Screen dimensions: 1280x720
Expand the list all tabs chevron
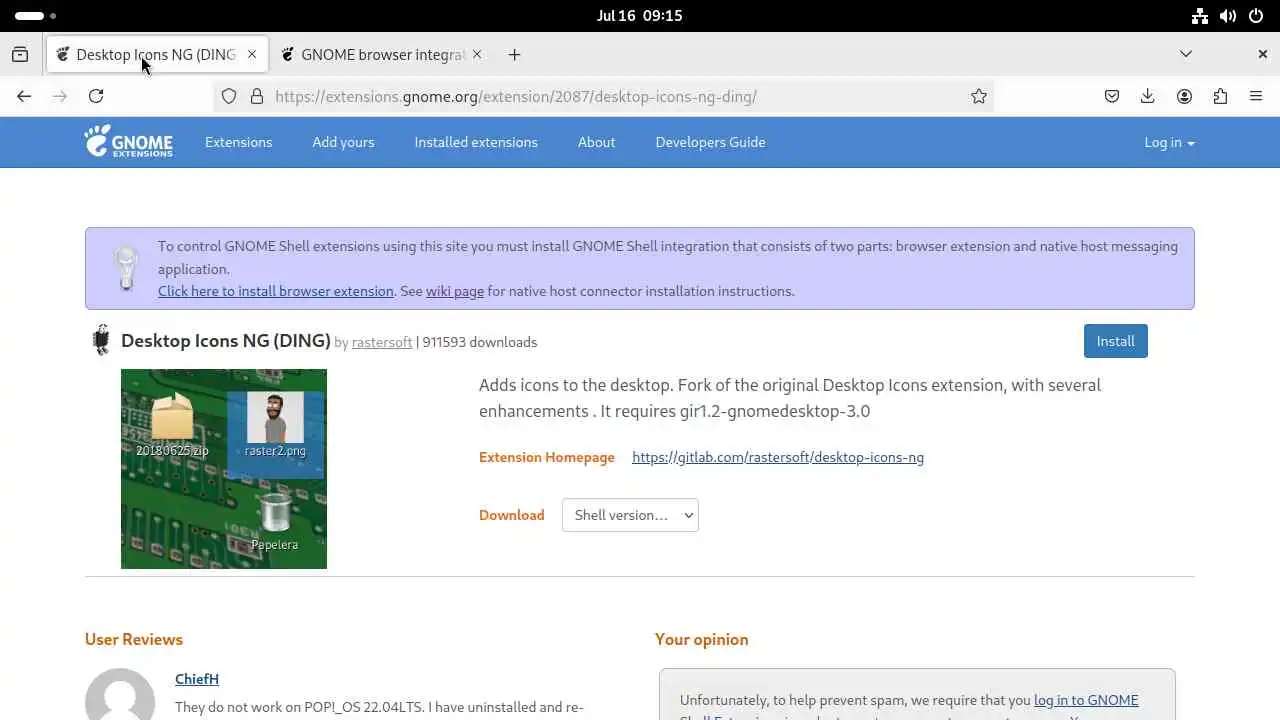pyautogui.click(x=1186, y=54)
